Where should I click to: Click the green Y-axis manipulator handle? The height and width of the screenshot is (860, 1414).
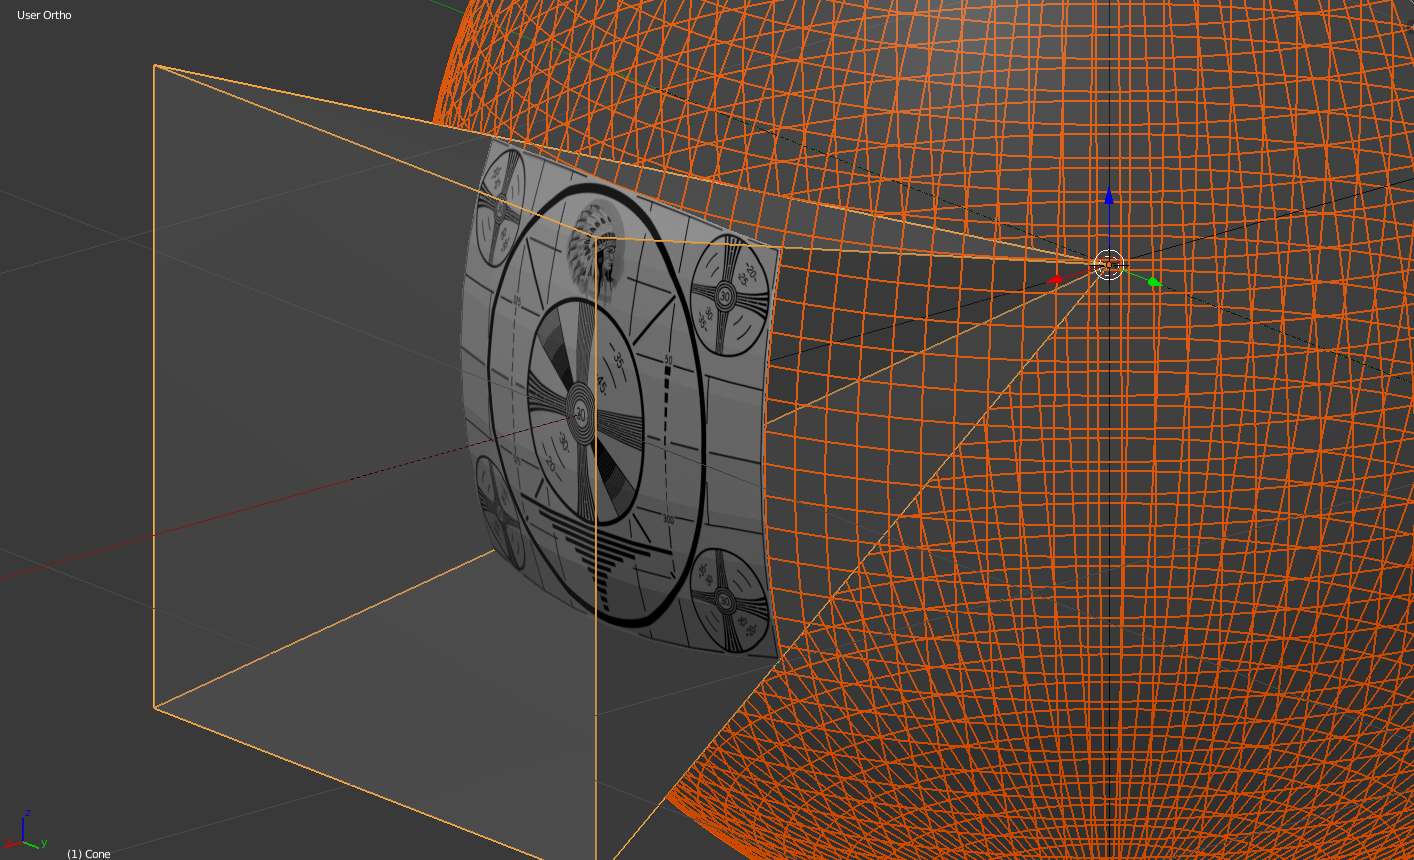1153,282
